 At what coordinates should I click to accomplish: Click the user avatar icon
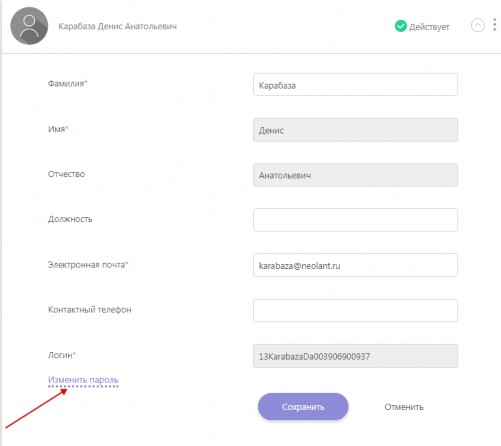29,26
